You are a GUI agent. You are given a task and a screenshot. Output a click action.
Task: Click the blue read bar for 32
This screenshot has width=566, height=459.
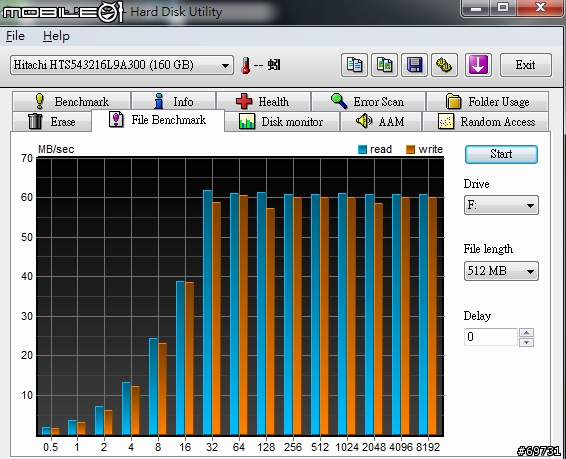click(x=208, y=312)
